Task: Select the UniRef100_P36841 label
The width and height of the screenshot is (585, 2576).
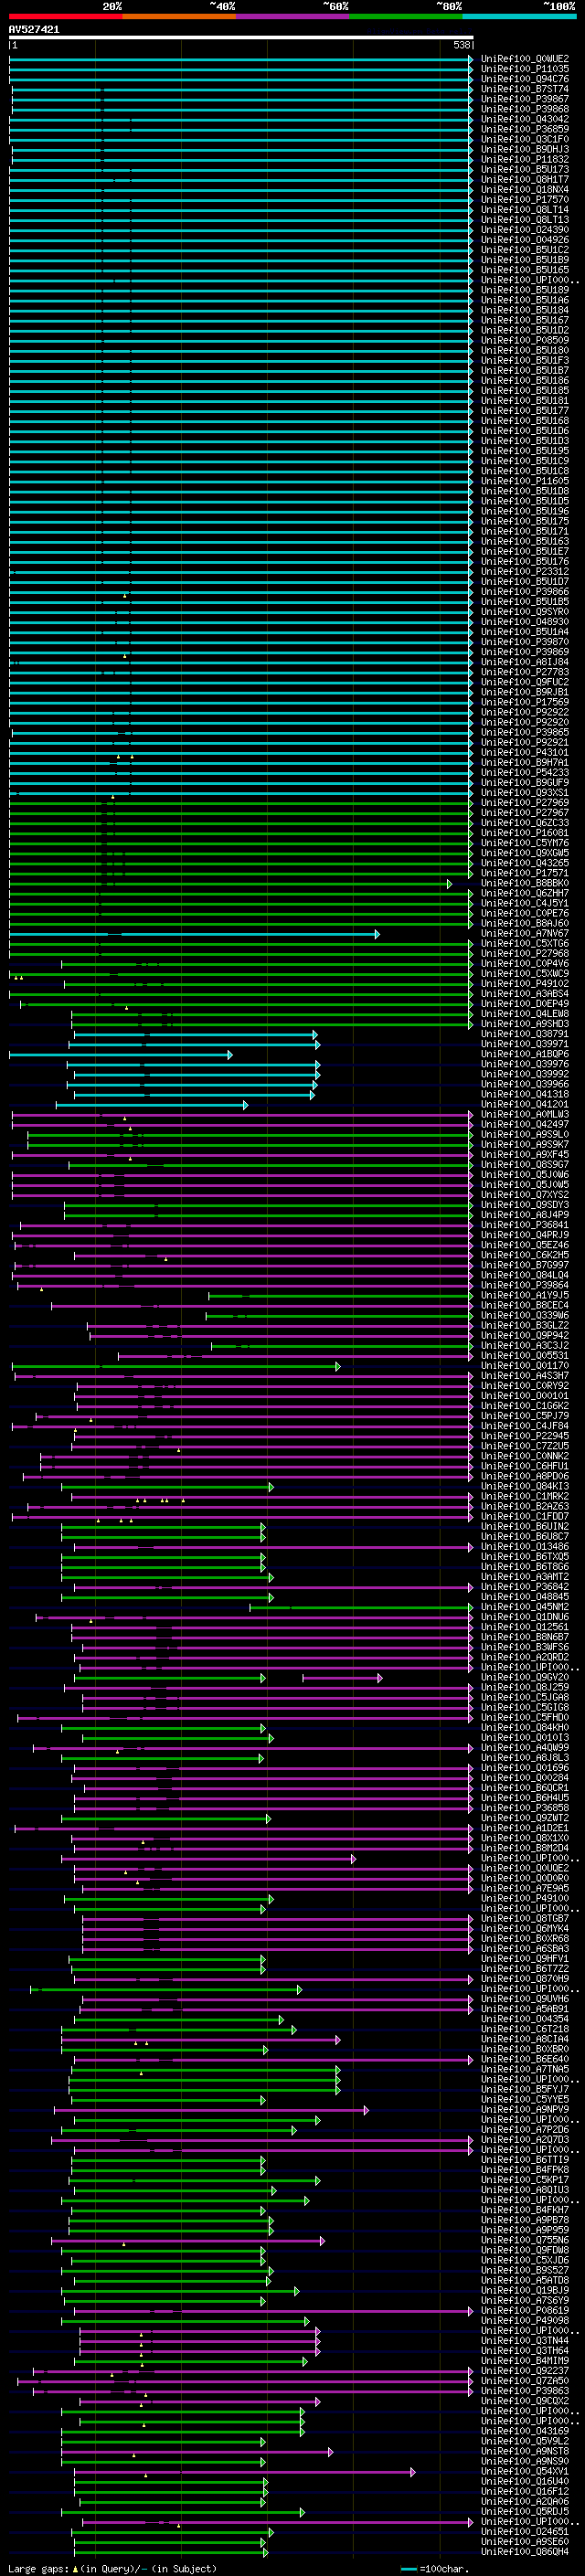Action: (x=525, y=1224)
